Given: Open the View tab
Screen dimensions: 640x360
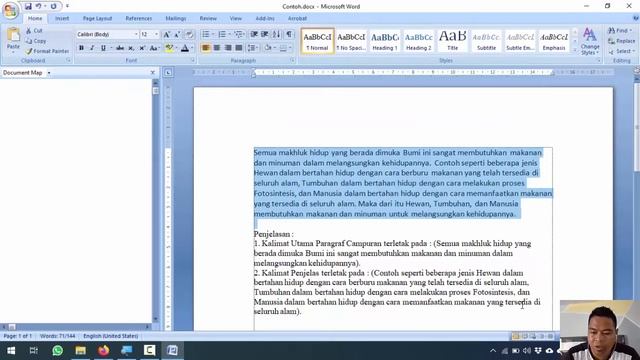Looking at the screenshot, I should coord(236,18).
